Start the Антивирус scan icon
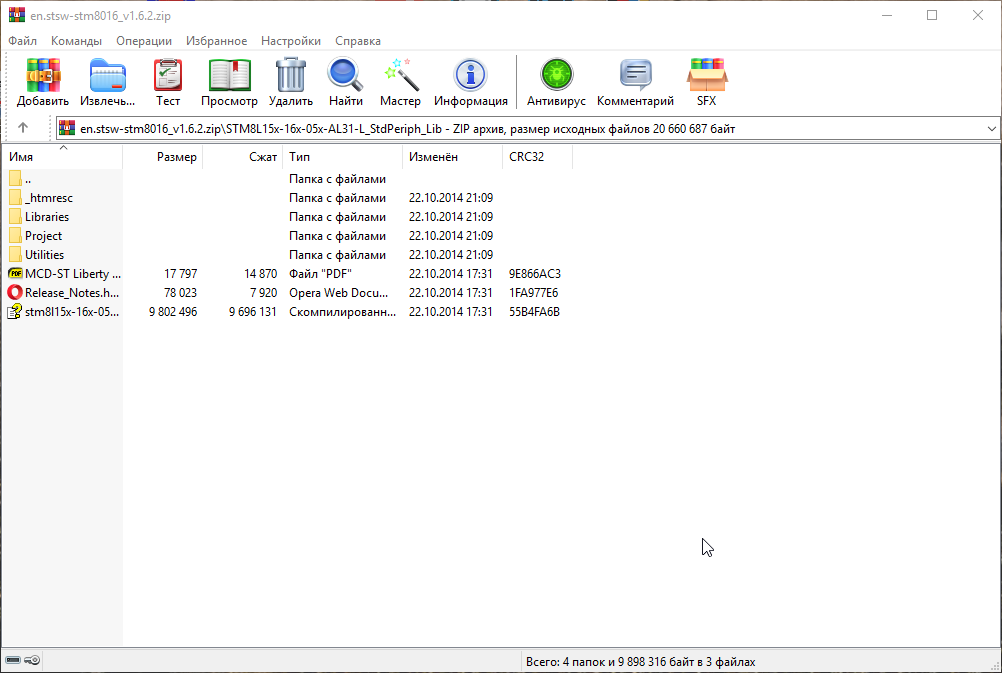Image resolution: width=1002 pixels, height=673 pixels. tap(556, 75)
